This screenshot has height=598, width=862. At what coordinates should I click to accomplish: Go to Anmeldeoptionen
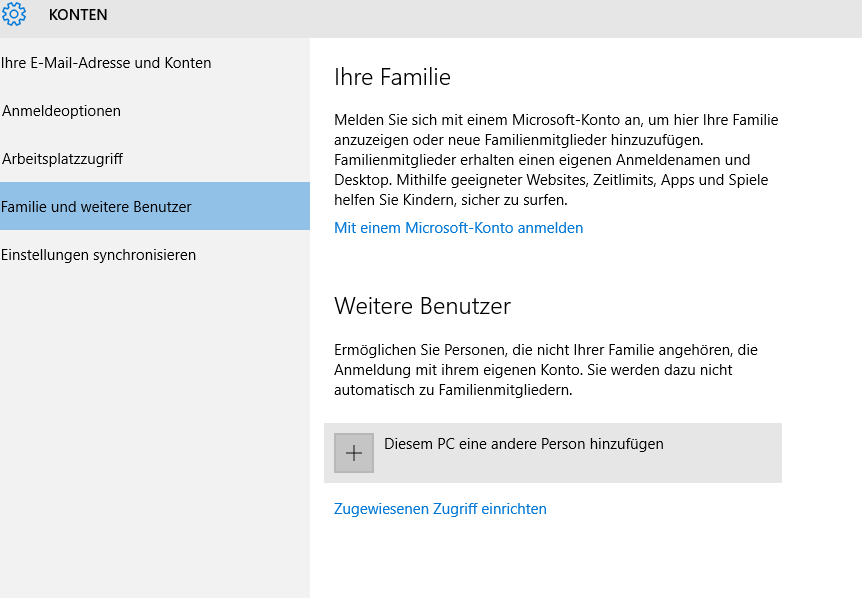[x=62, y=111]
